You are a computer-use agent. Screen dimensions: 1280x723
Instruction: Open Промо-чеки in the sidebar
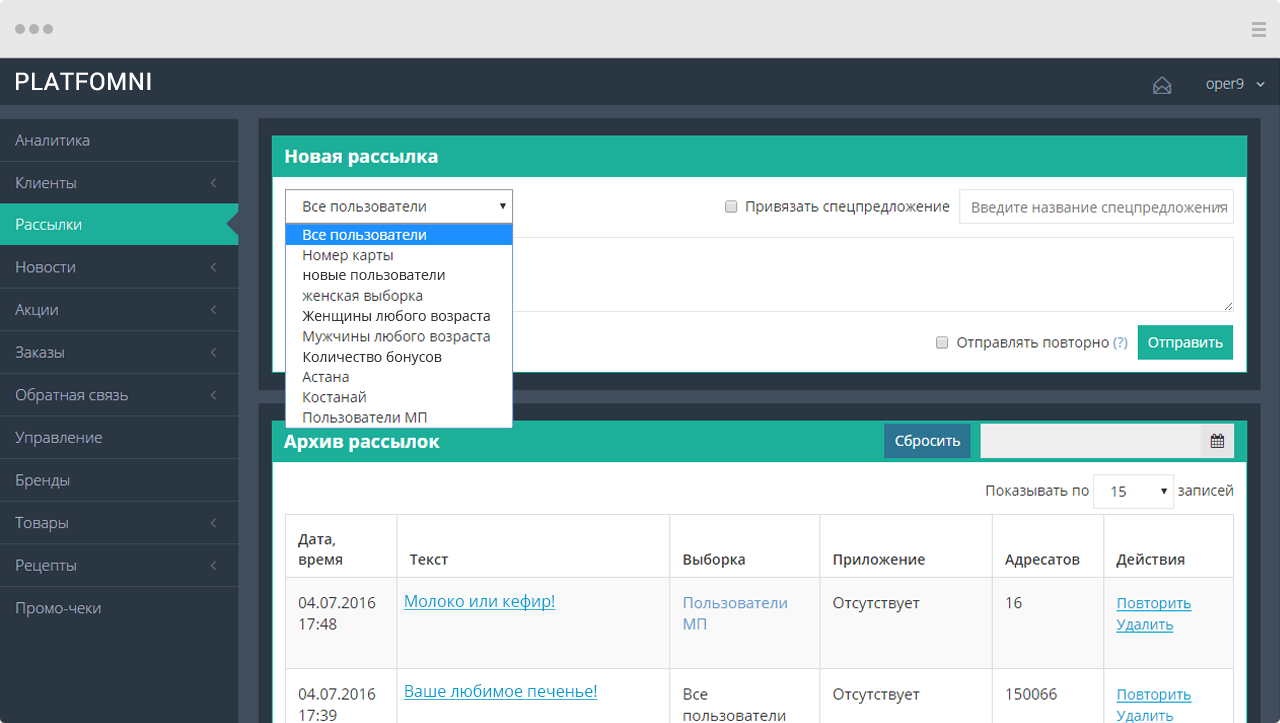119,608
